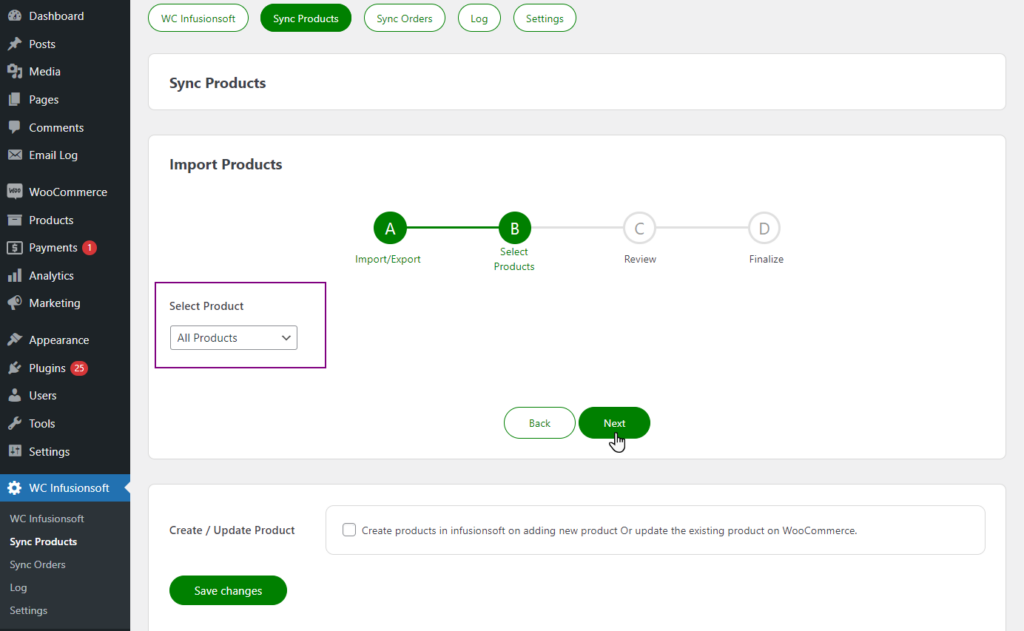This screenshot has width=1024, height=631.
Task: Click the Payments dollar icon
Action: pyautogui.click(x=14, y=248)
